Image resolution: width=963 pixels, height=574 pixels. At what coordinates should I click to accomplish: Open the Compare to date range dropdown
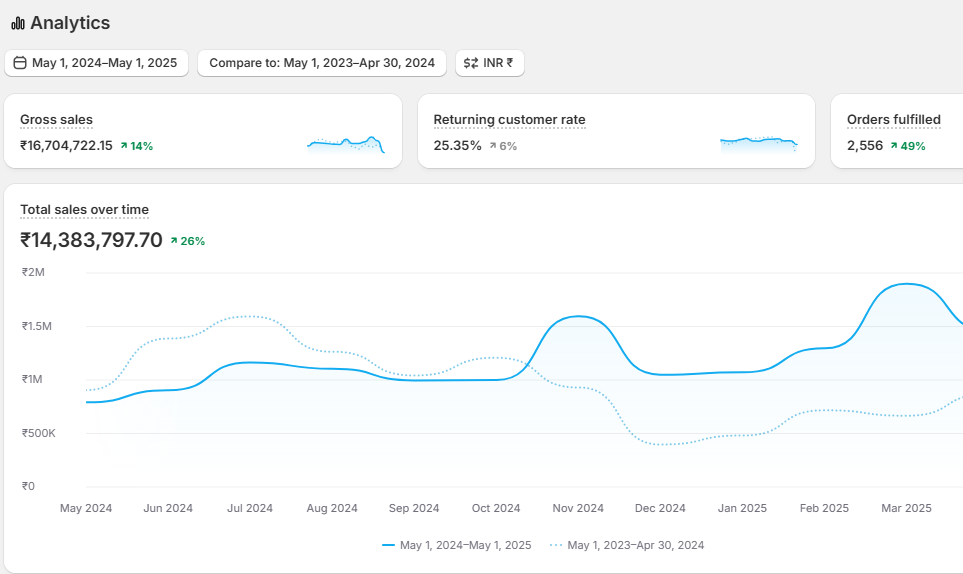321,63
